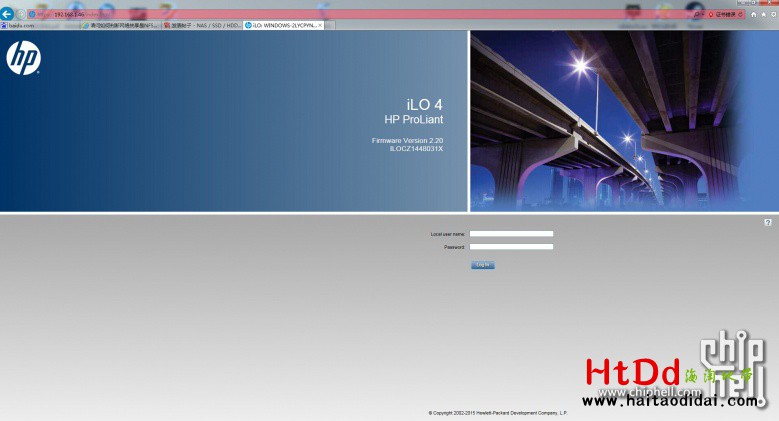
Task: Switch to the baidu.com tab
Action: click(x=40, y=25)
